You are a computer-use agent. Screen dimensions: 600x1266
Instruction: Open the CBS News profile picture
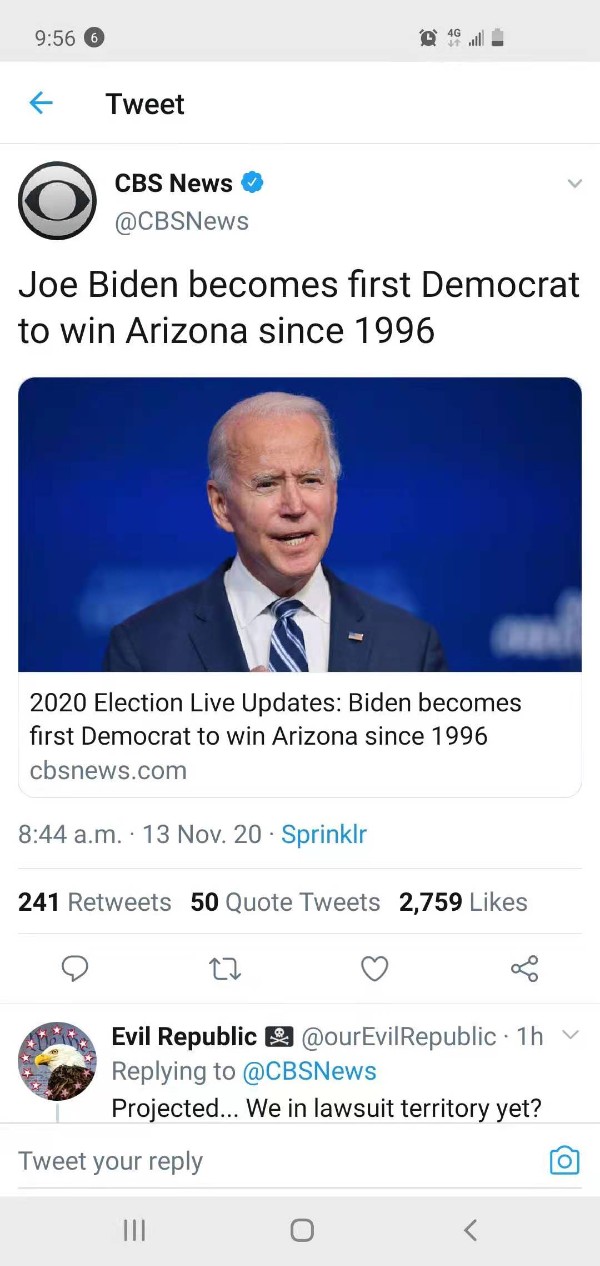[57, 200]
